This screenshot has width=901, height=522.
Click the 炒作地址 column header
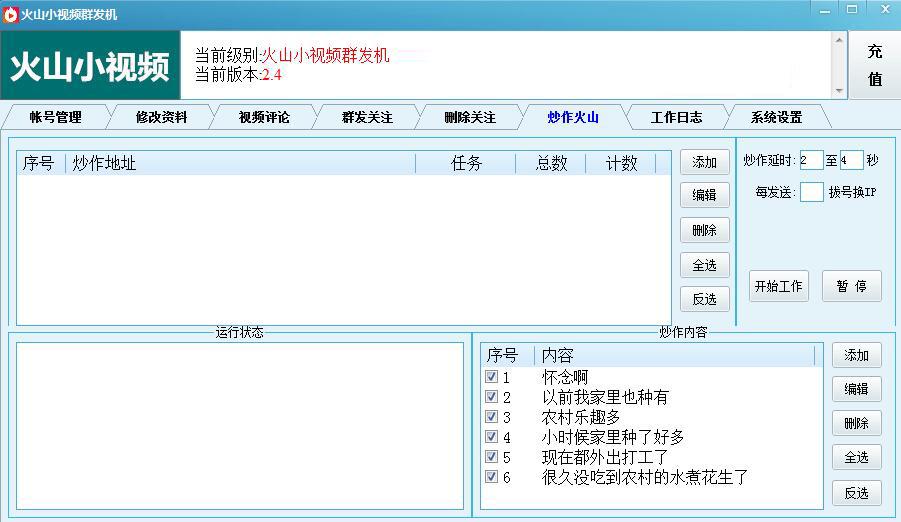(240, 163)
